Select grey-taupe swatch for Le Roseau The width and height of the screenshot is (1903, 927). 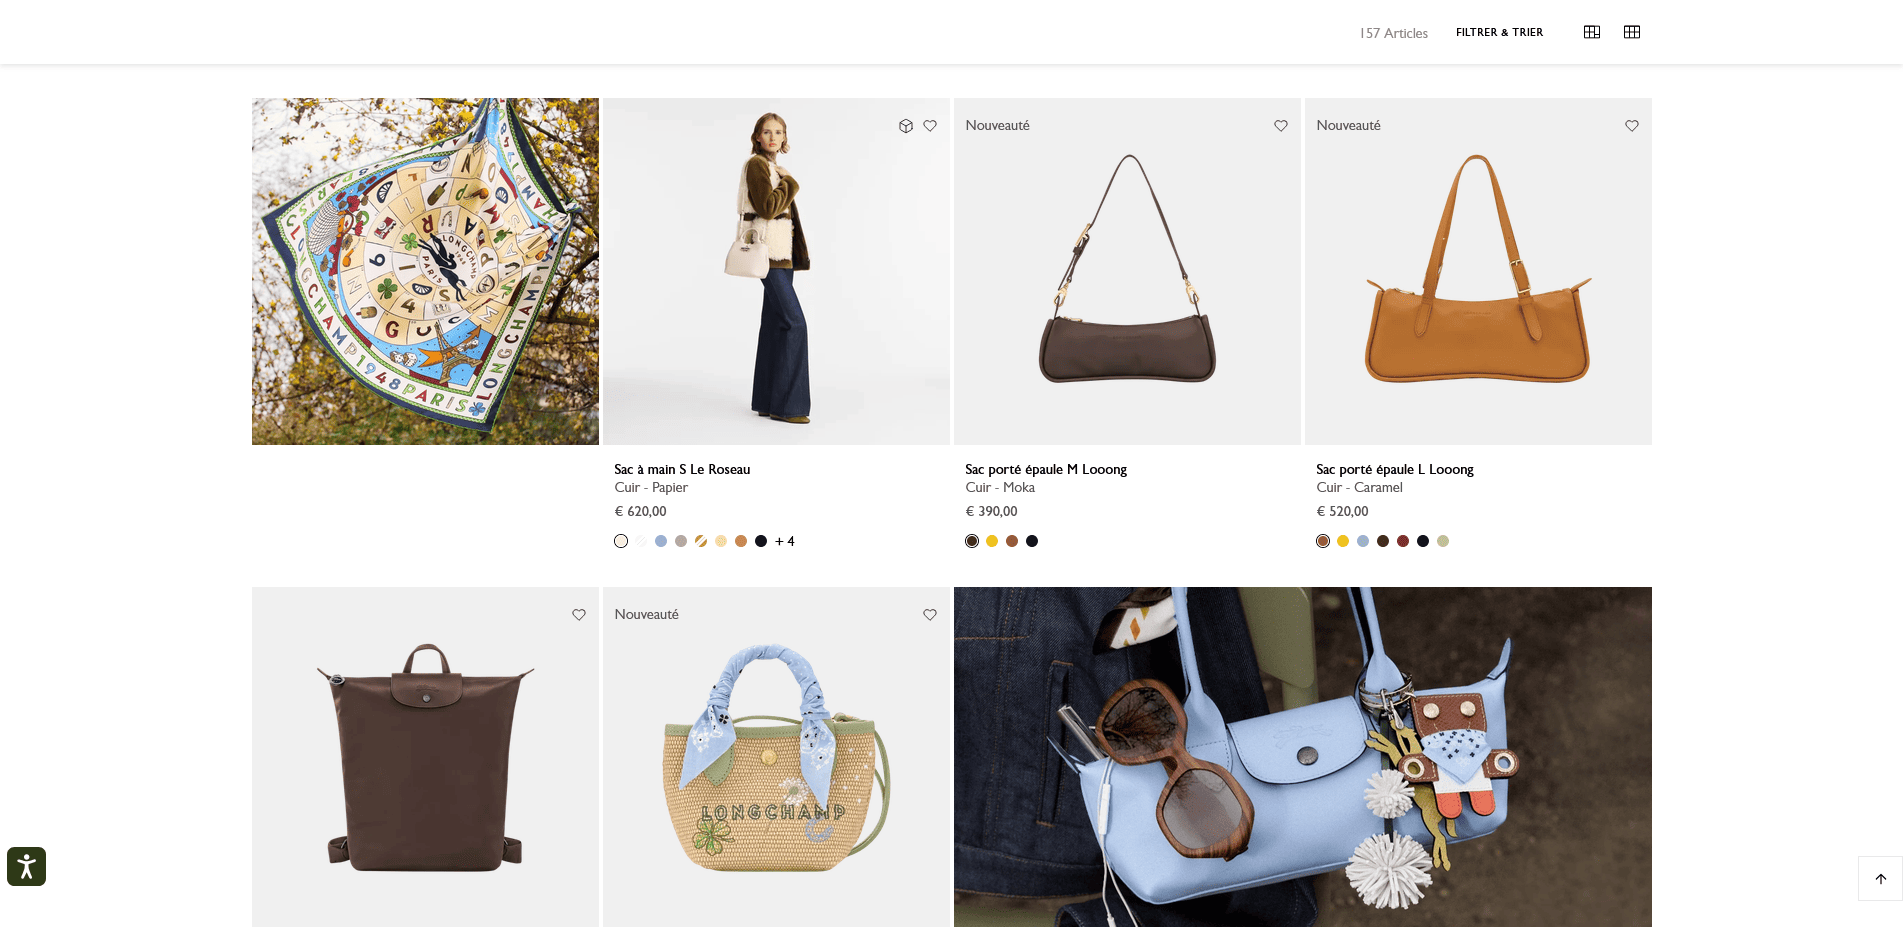tap(681, 541)
